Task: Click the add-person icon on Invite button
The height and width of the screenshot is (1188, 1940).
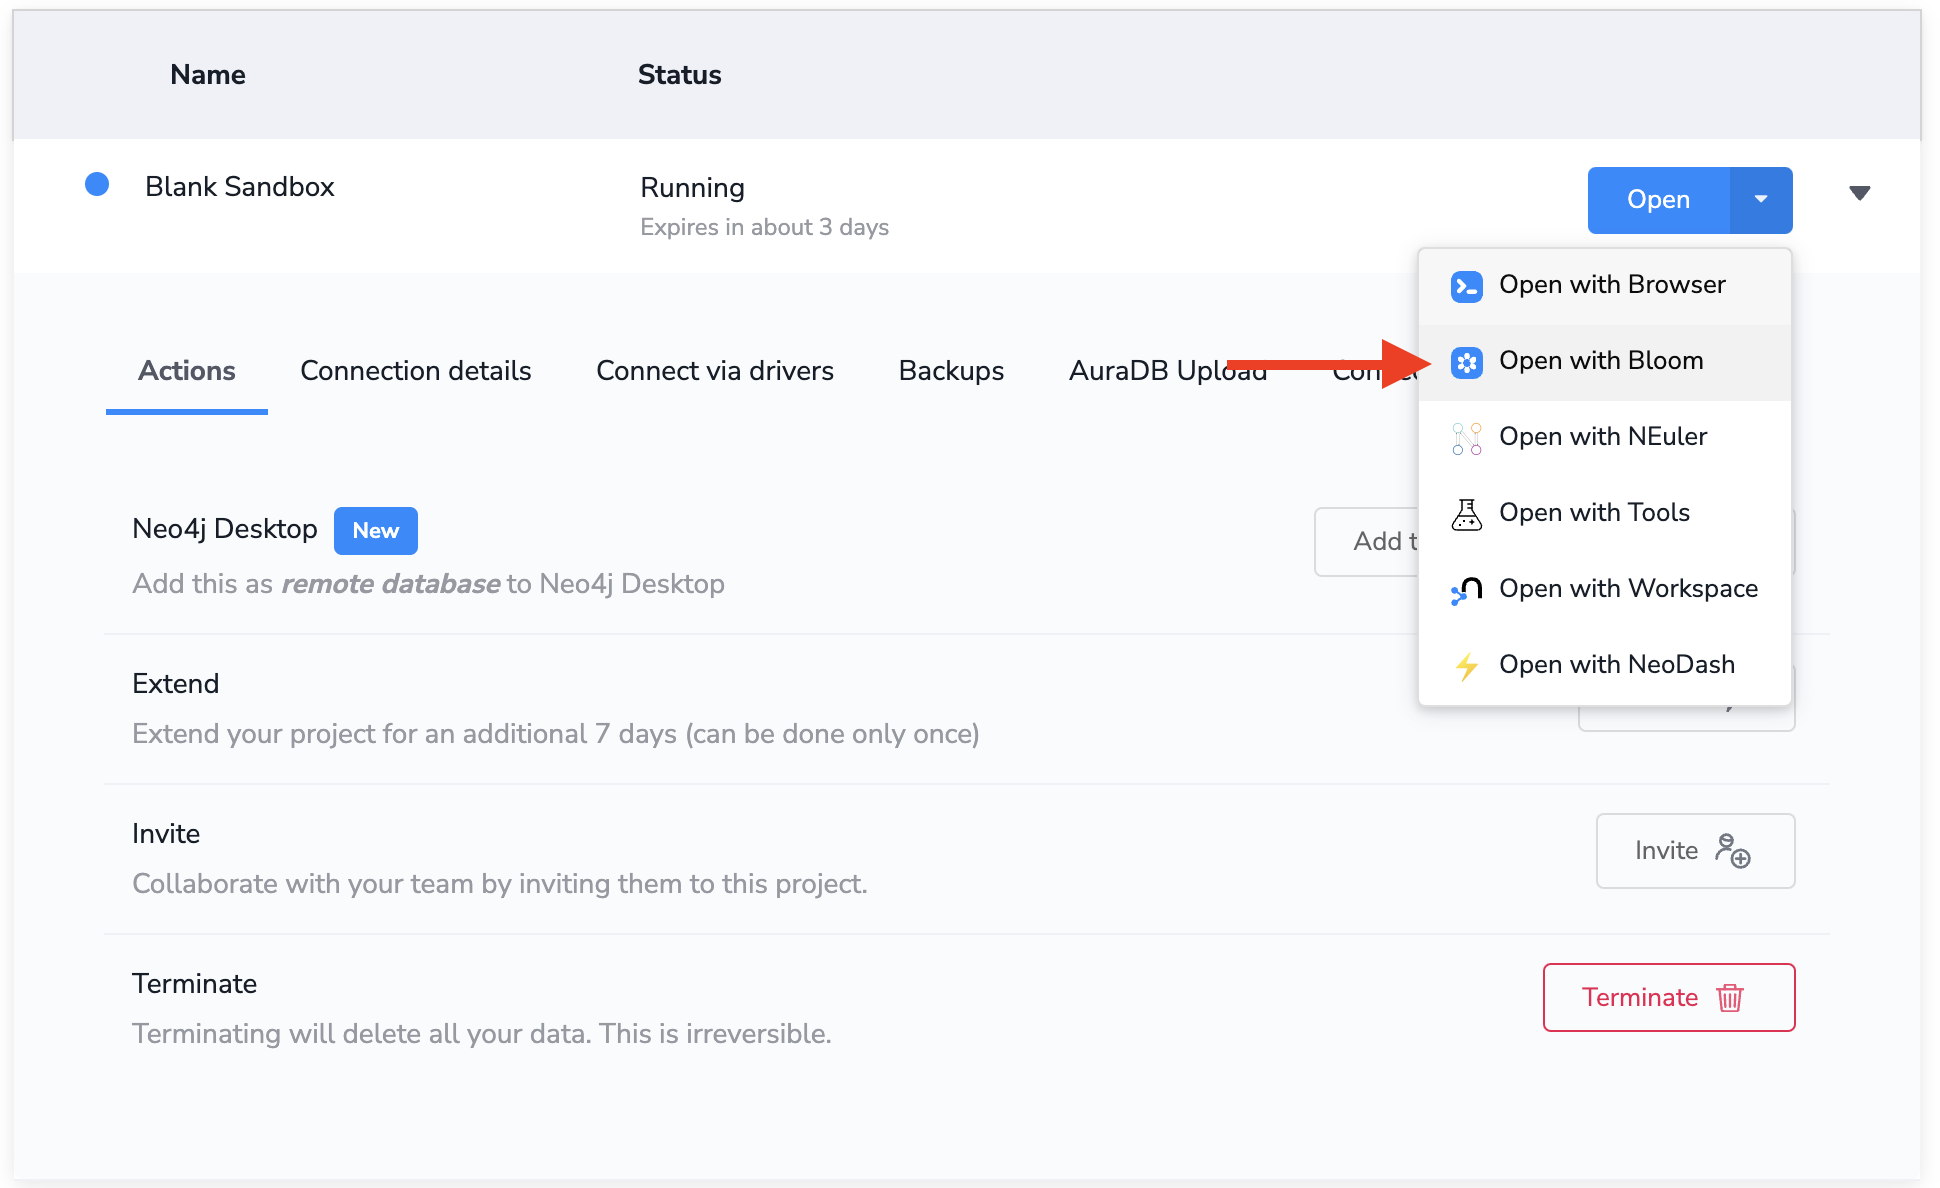Action: [1730, 851]
